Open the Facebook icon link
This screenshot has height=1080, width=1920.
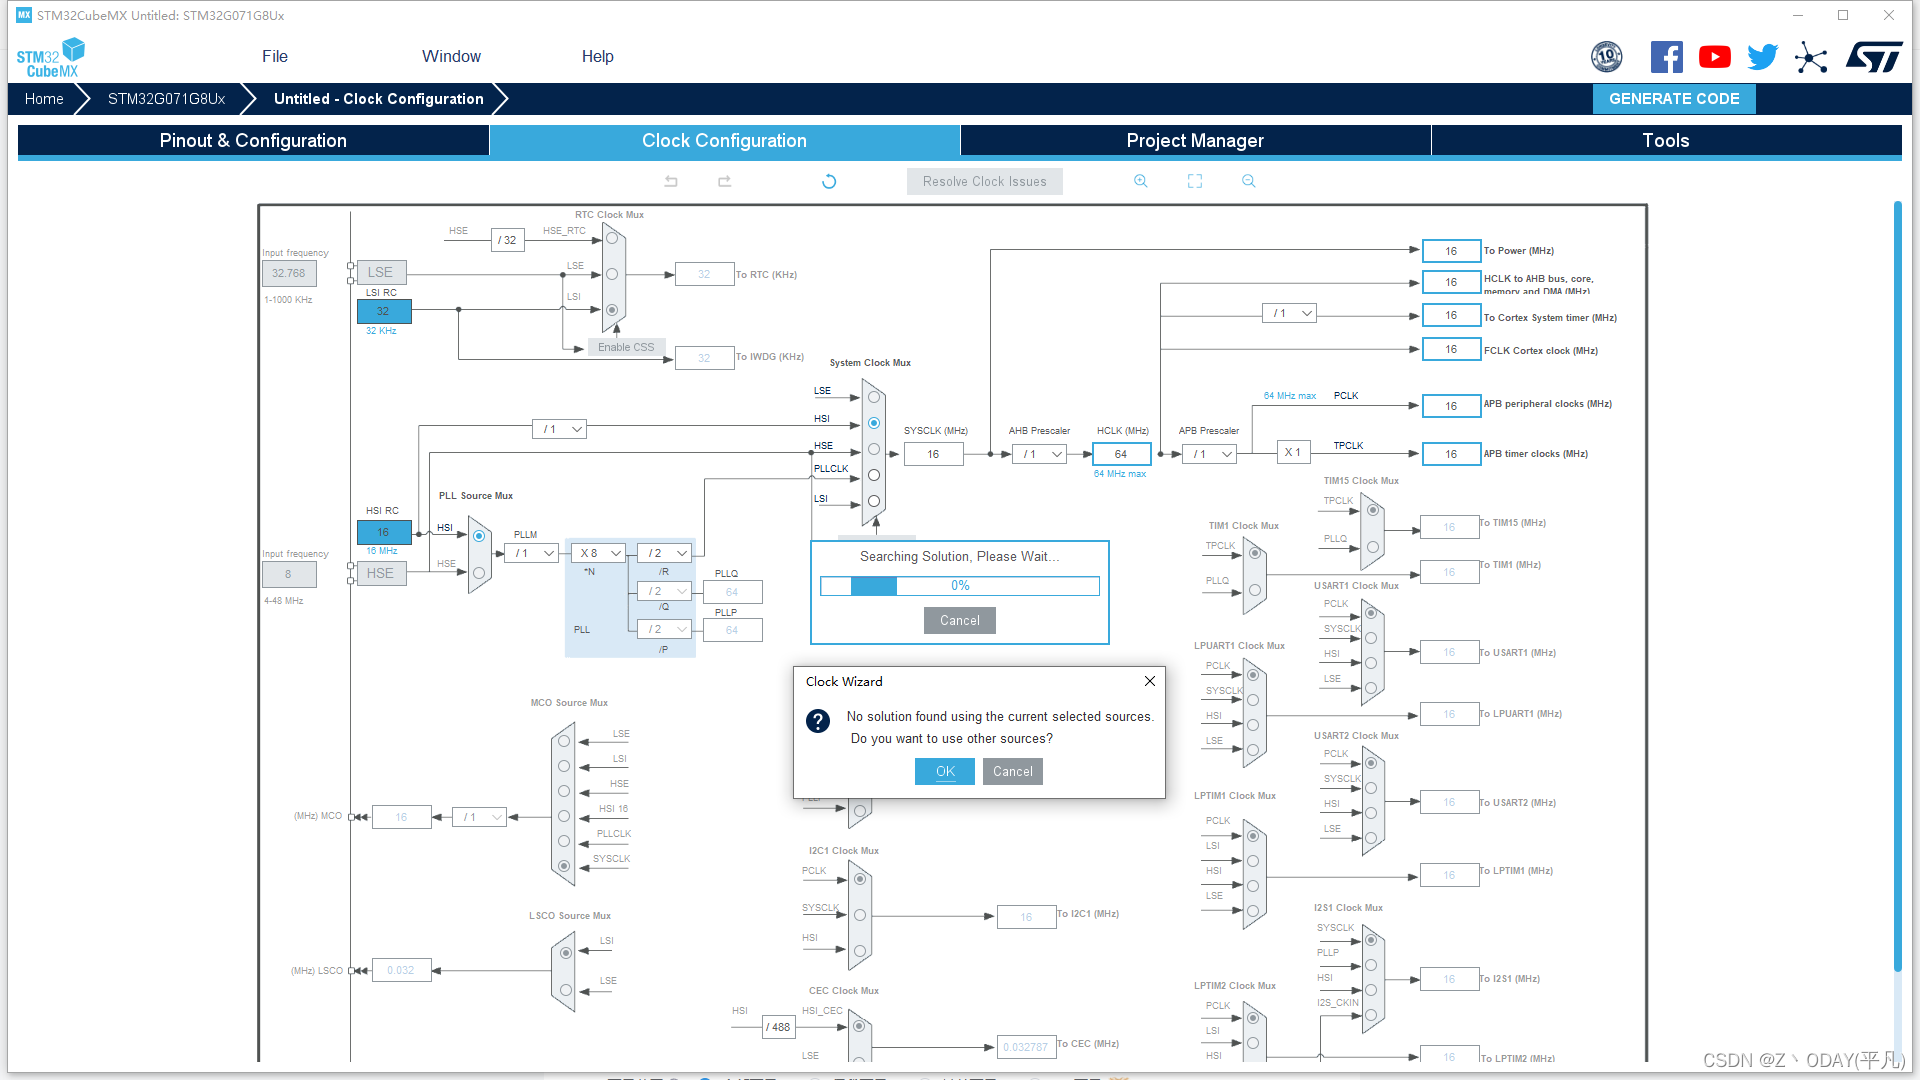(1666, 57)
